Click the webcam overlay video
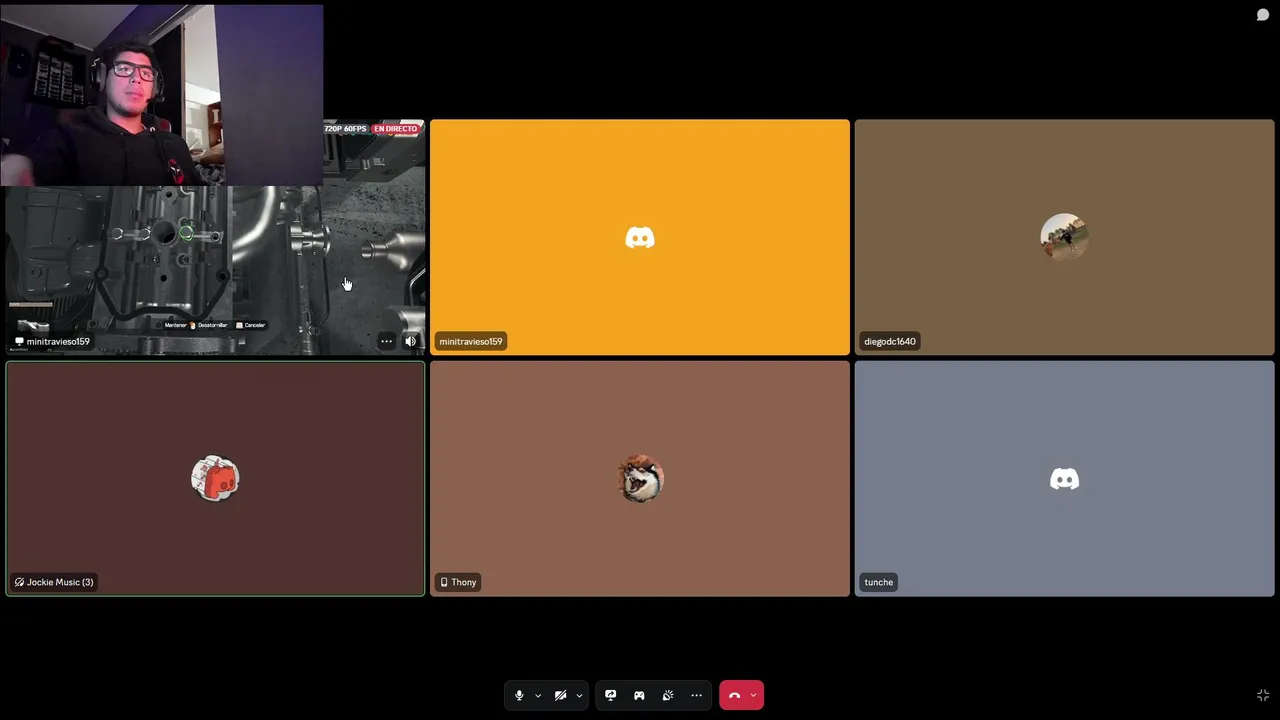Image resolution: width=1280 pixels, height=720 pixels. pos(162,95)
